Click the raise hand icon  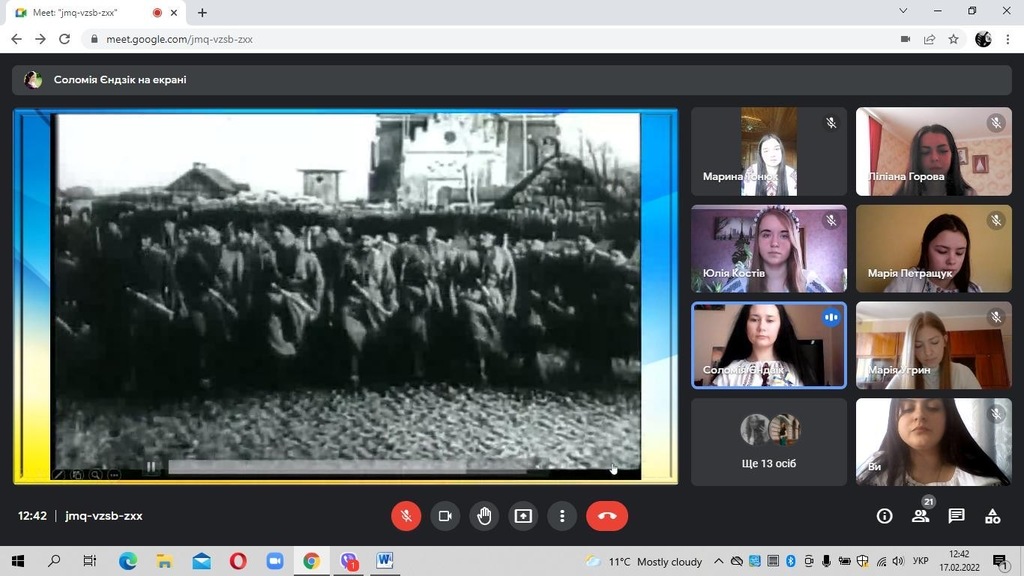484,516
